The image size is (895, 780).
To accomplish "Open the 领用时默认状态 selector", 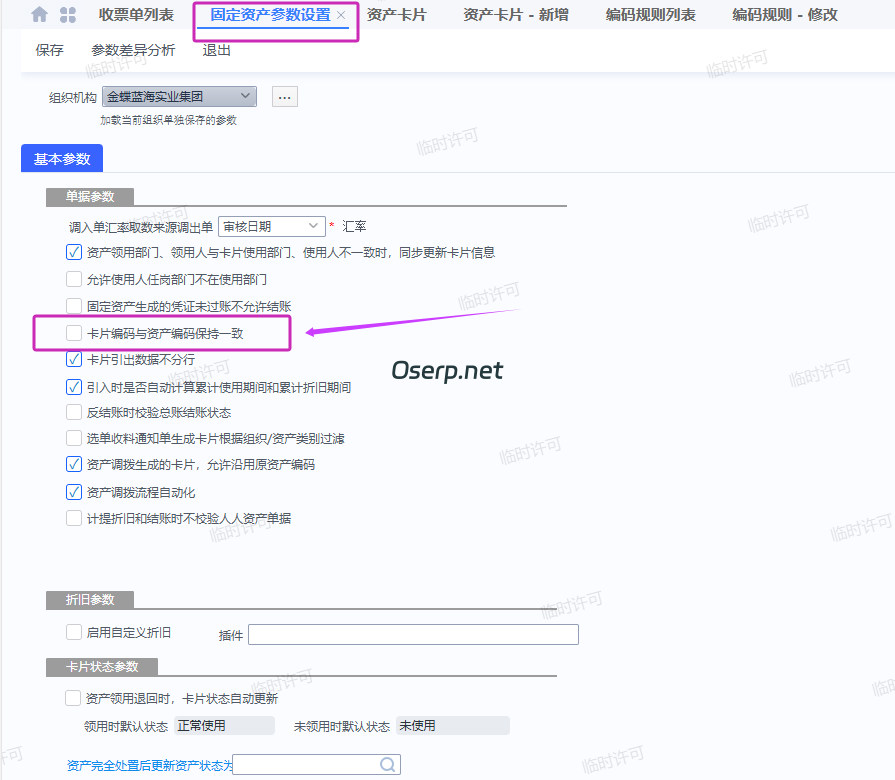I will click(x=224, y=724).
